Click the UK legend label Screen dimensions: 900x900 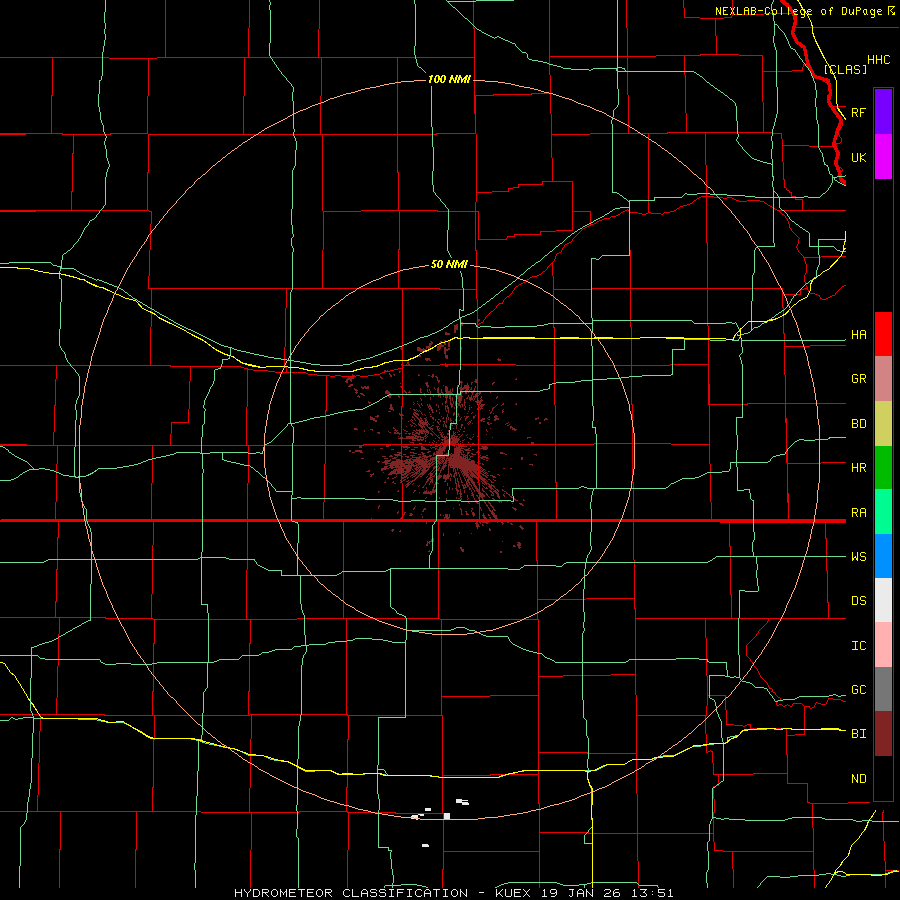859,157
